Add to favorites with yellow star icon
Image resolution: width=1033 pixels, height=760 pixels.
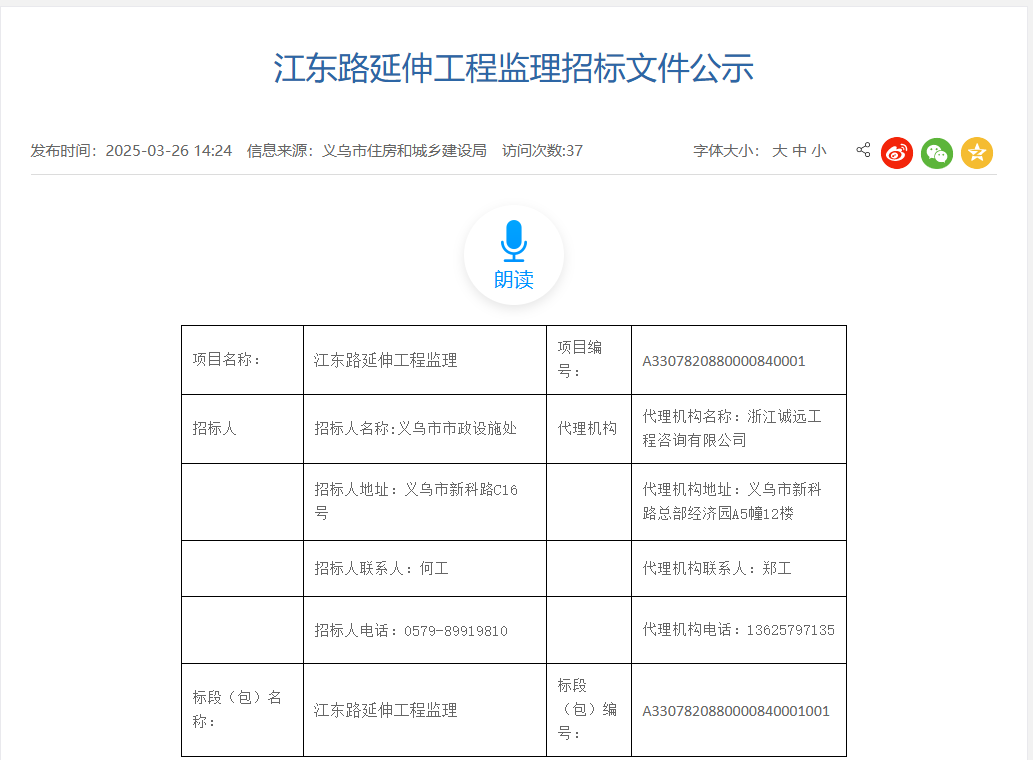(977, 153)
